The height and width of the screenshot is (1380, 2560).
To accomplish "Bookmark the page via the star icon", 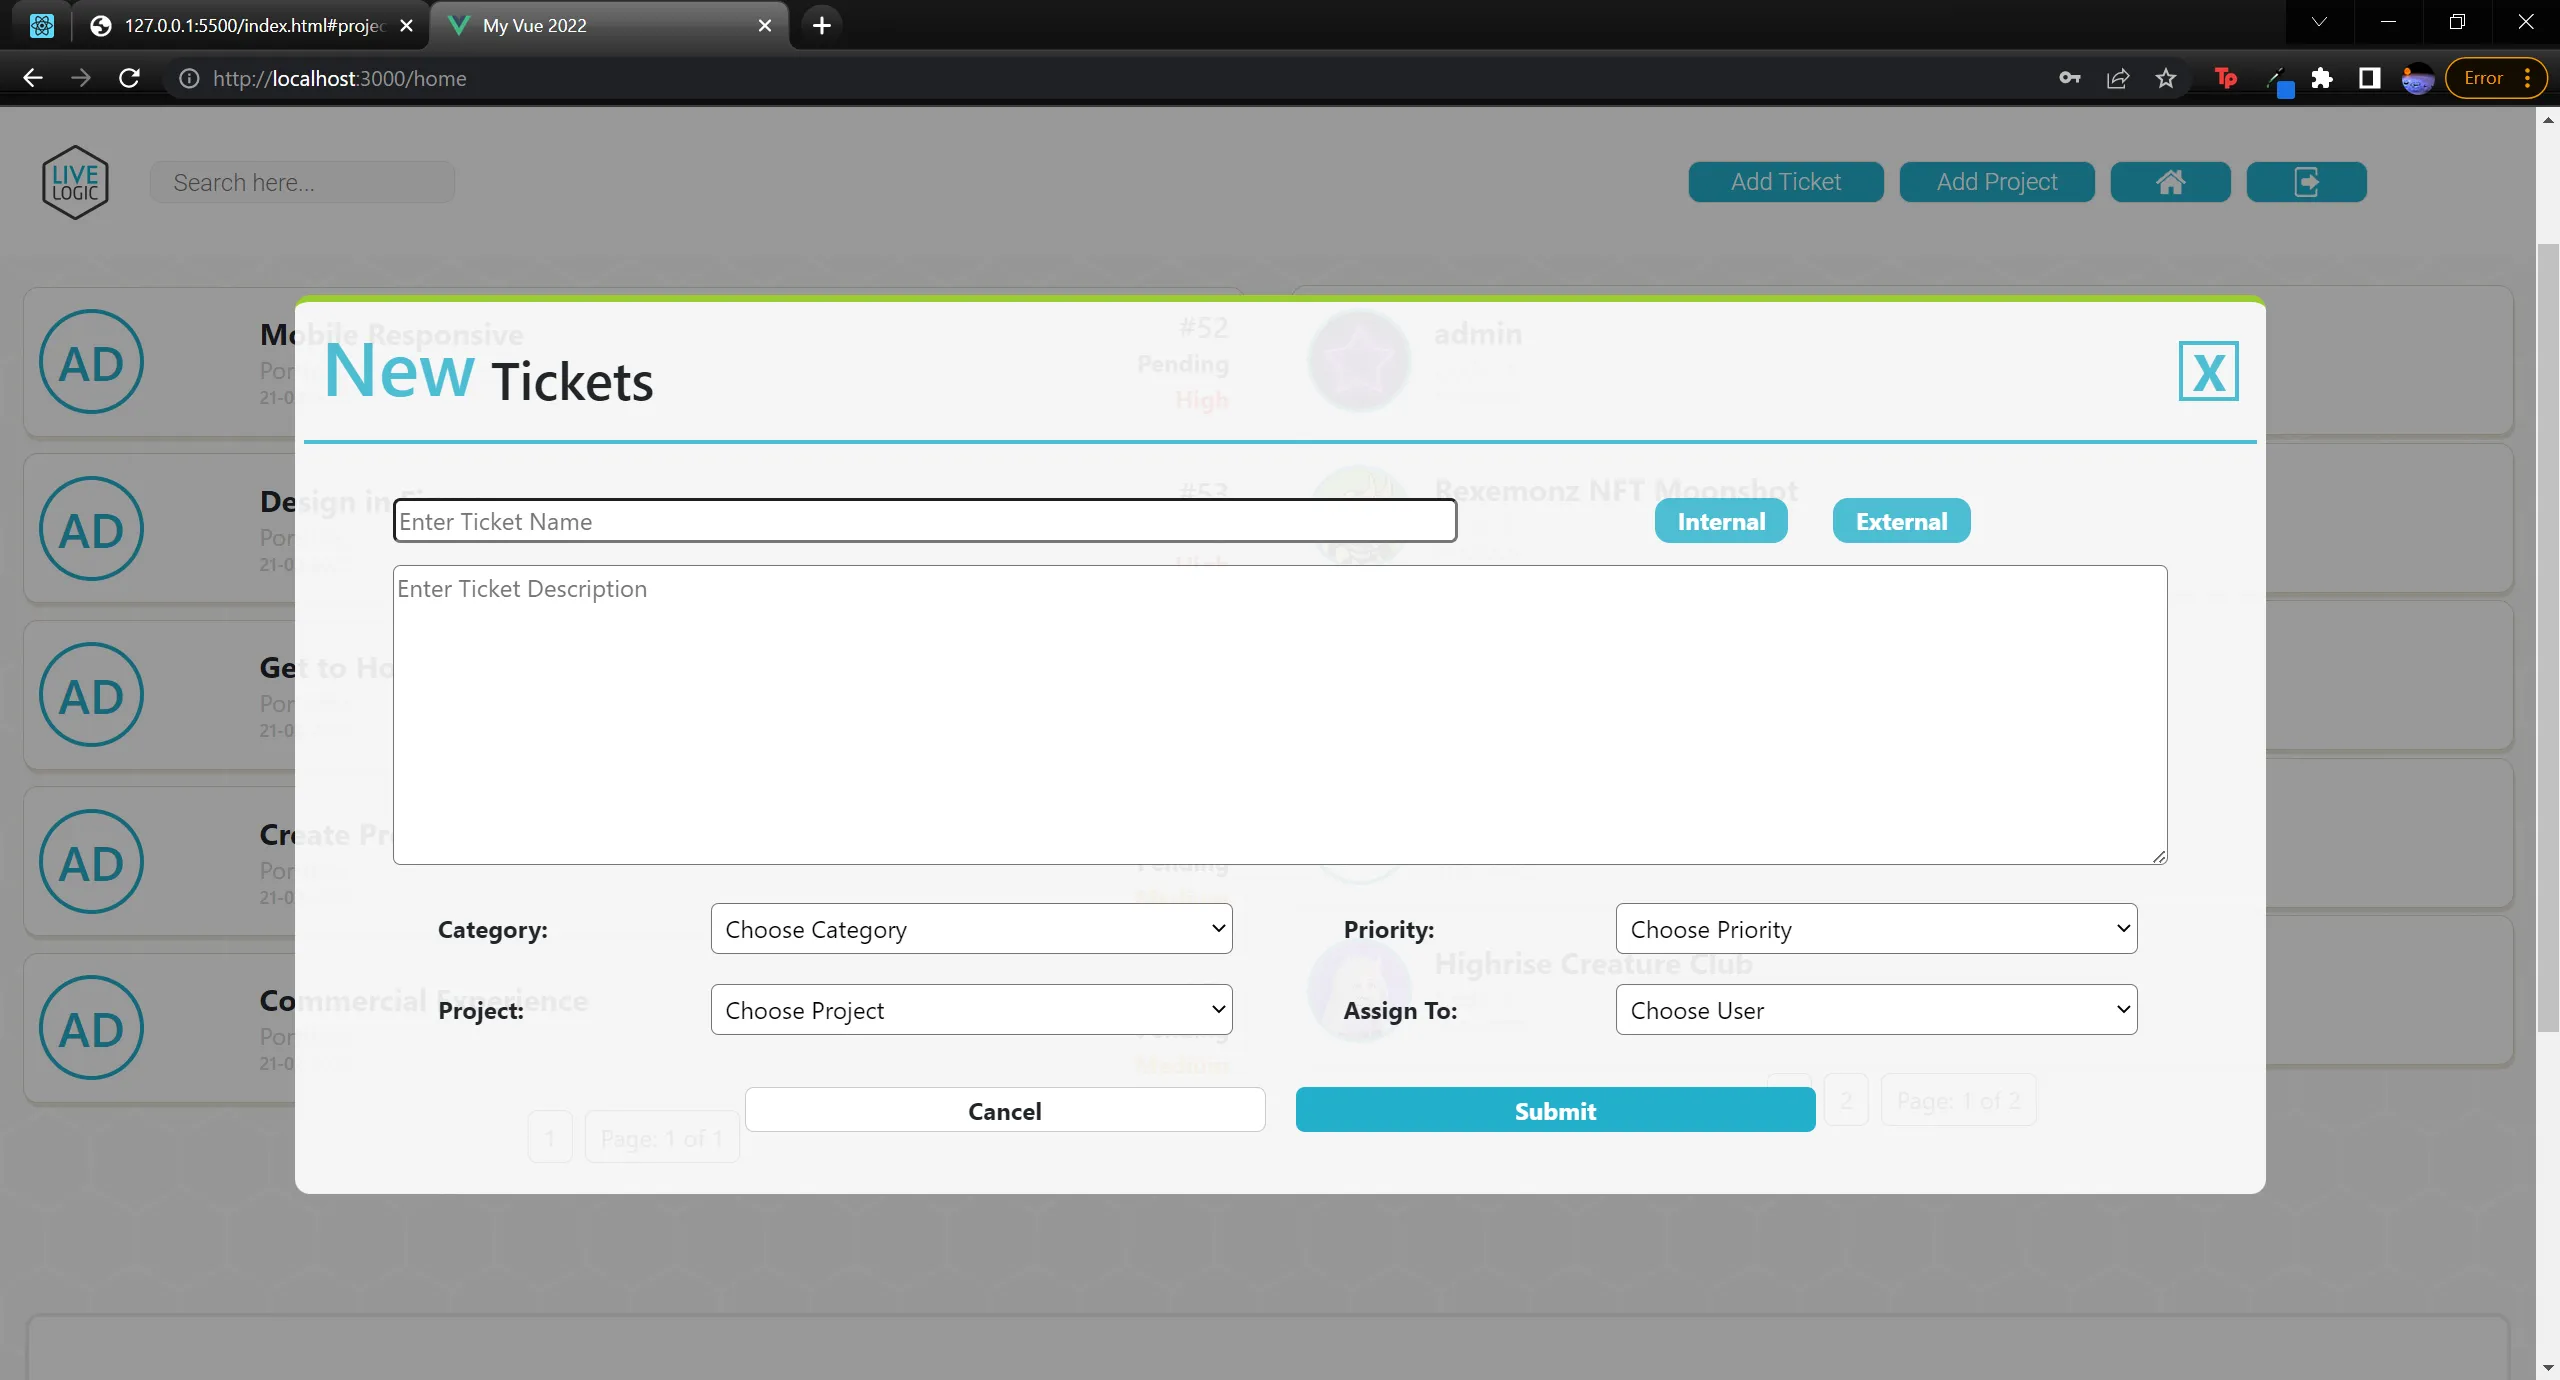I will click(x=2165, y=78).
